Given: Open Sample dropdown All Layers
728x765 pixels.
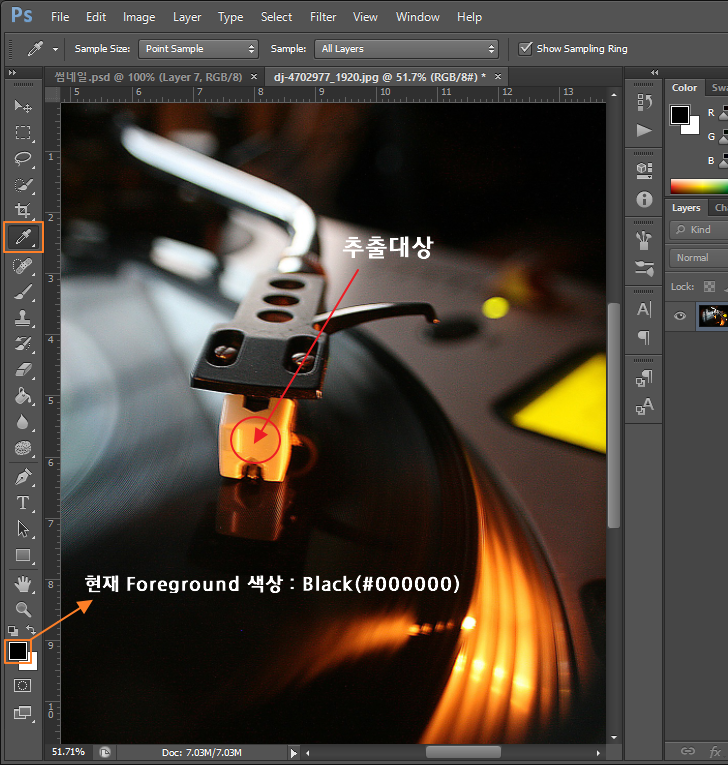Looking at the screenshot, I should [406, 49].
